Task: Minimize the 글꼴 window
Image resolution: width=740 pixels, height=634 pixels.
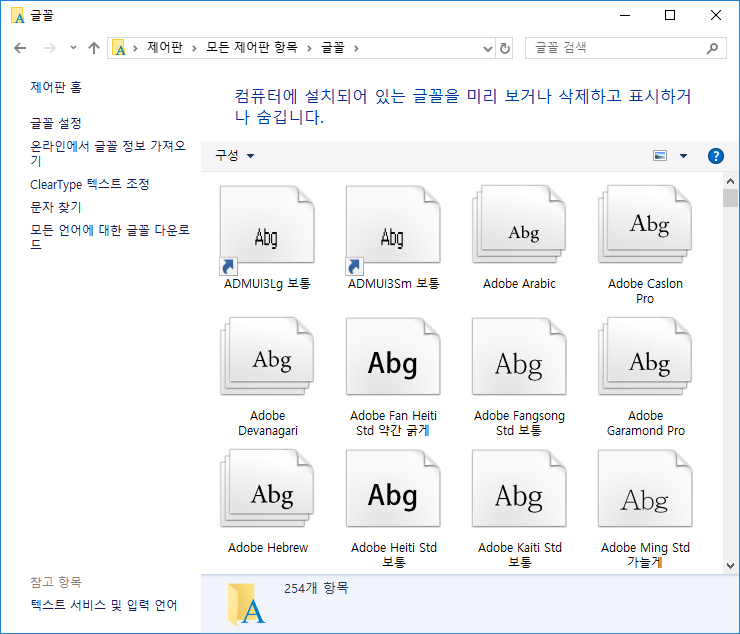Action: click(x=625, y=16)
